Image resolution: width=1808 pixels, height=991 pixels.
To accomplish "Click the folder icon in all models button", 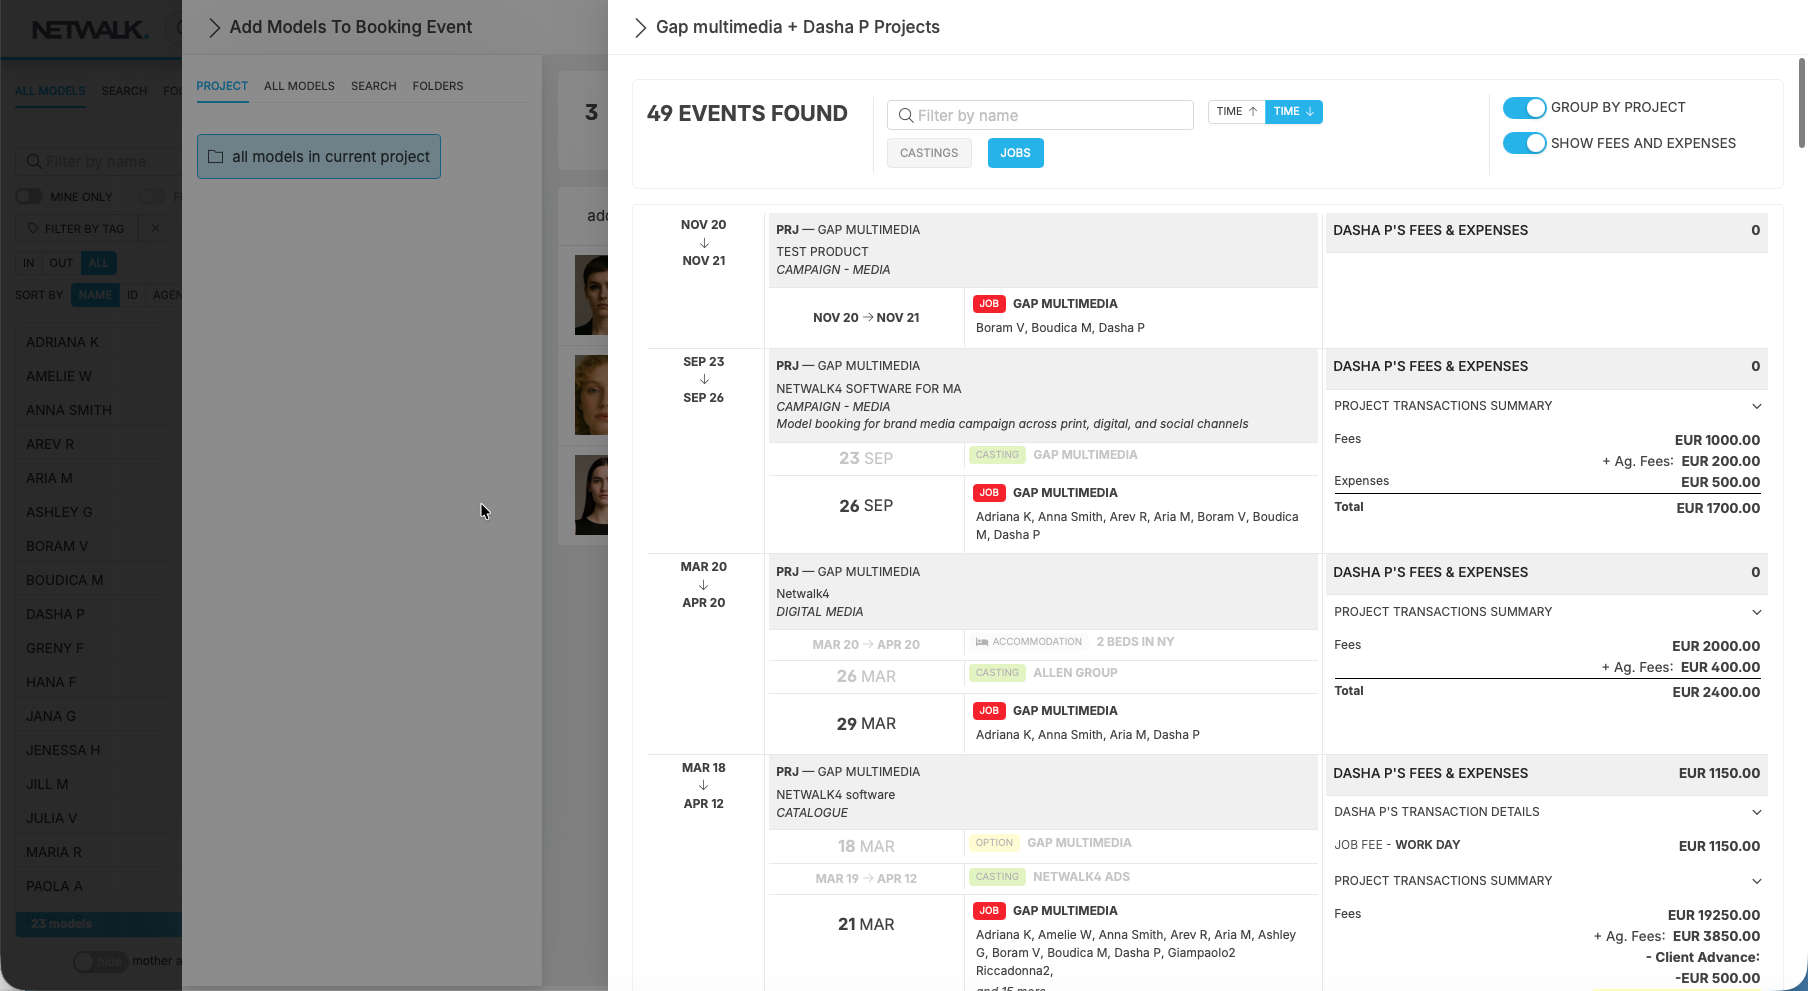I will pyautogui.click(x=215, y=157).
